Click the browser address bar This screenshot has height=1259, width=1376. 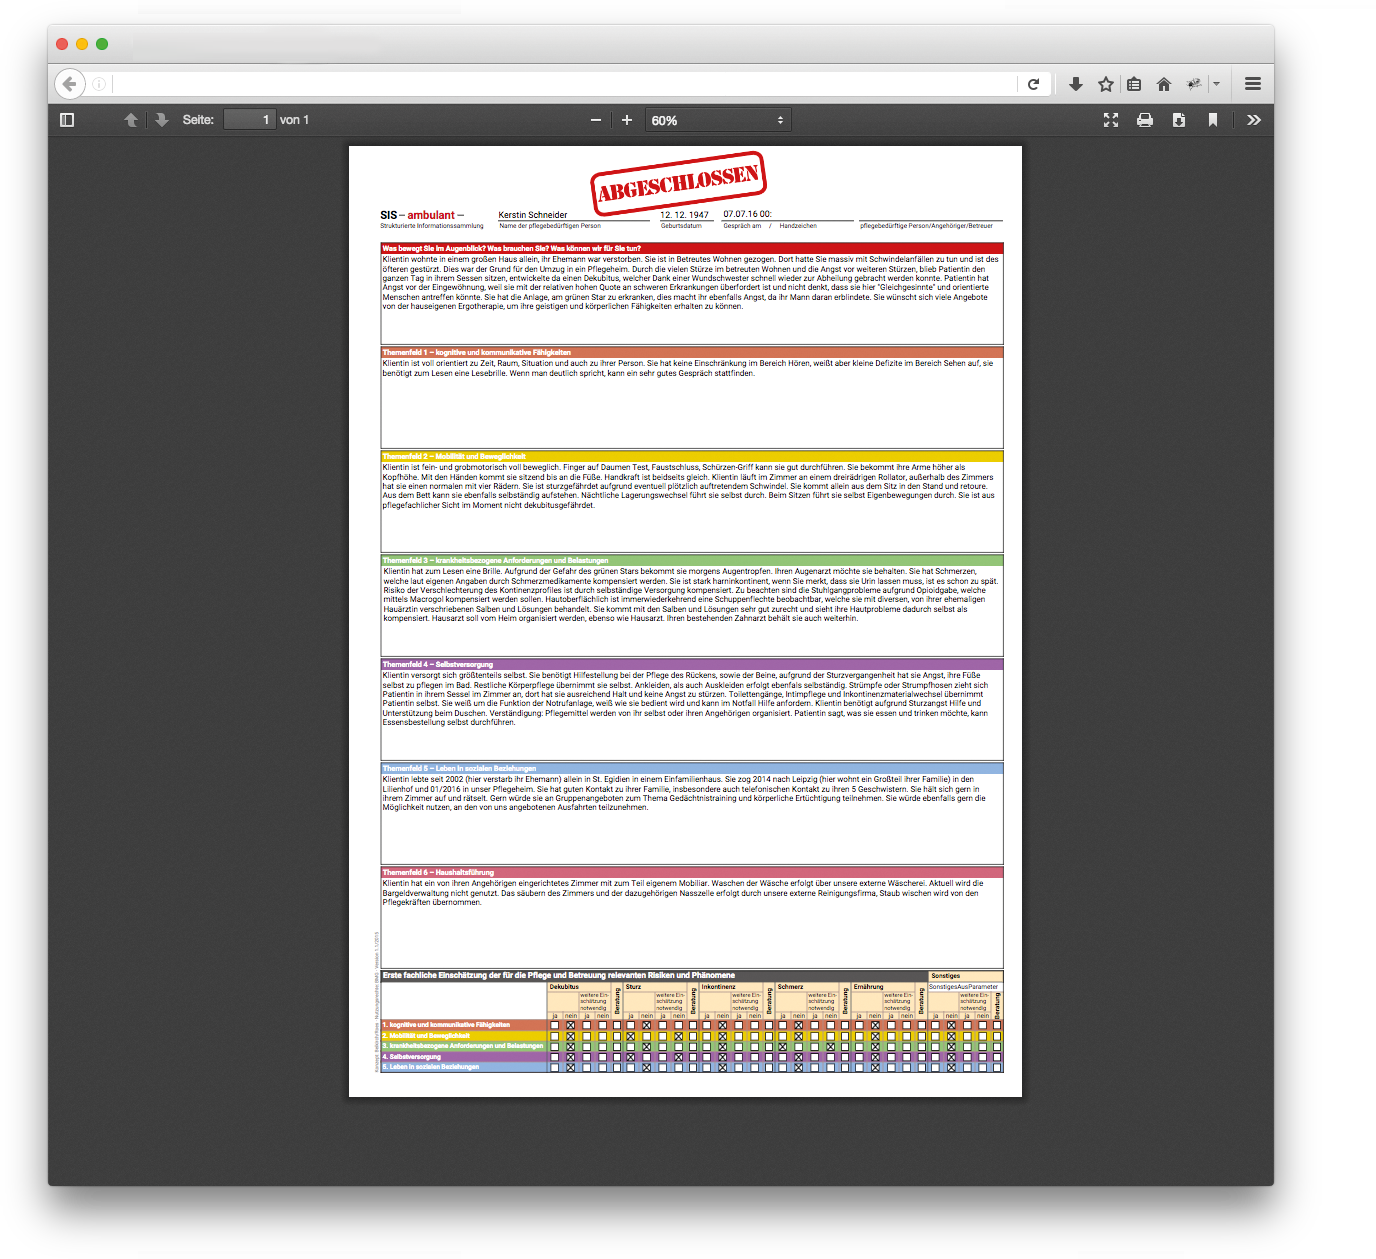tap(560, 84)
